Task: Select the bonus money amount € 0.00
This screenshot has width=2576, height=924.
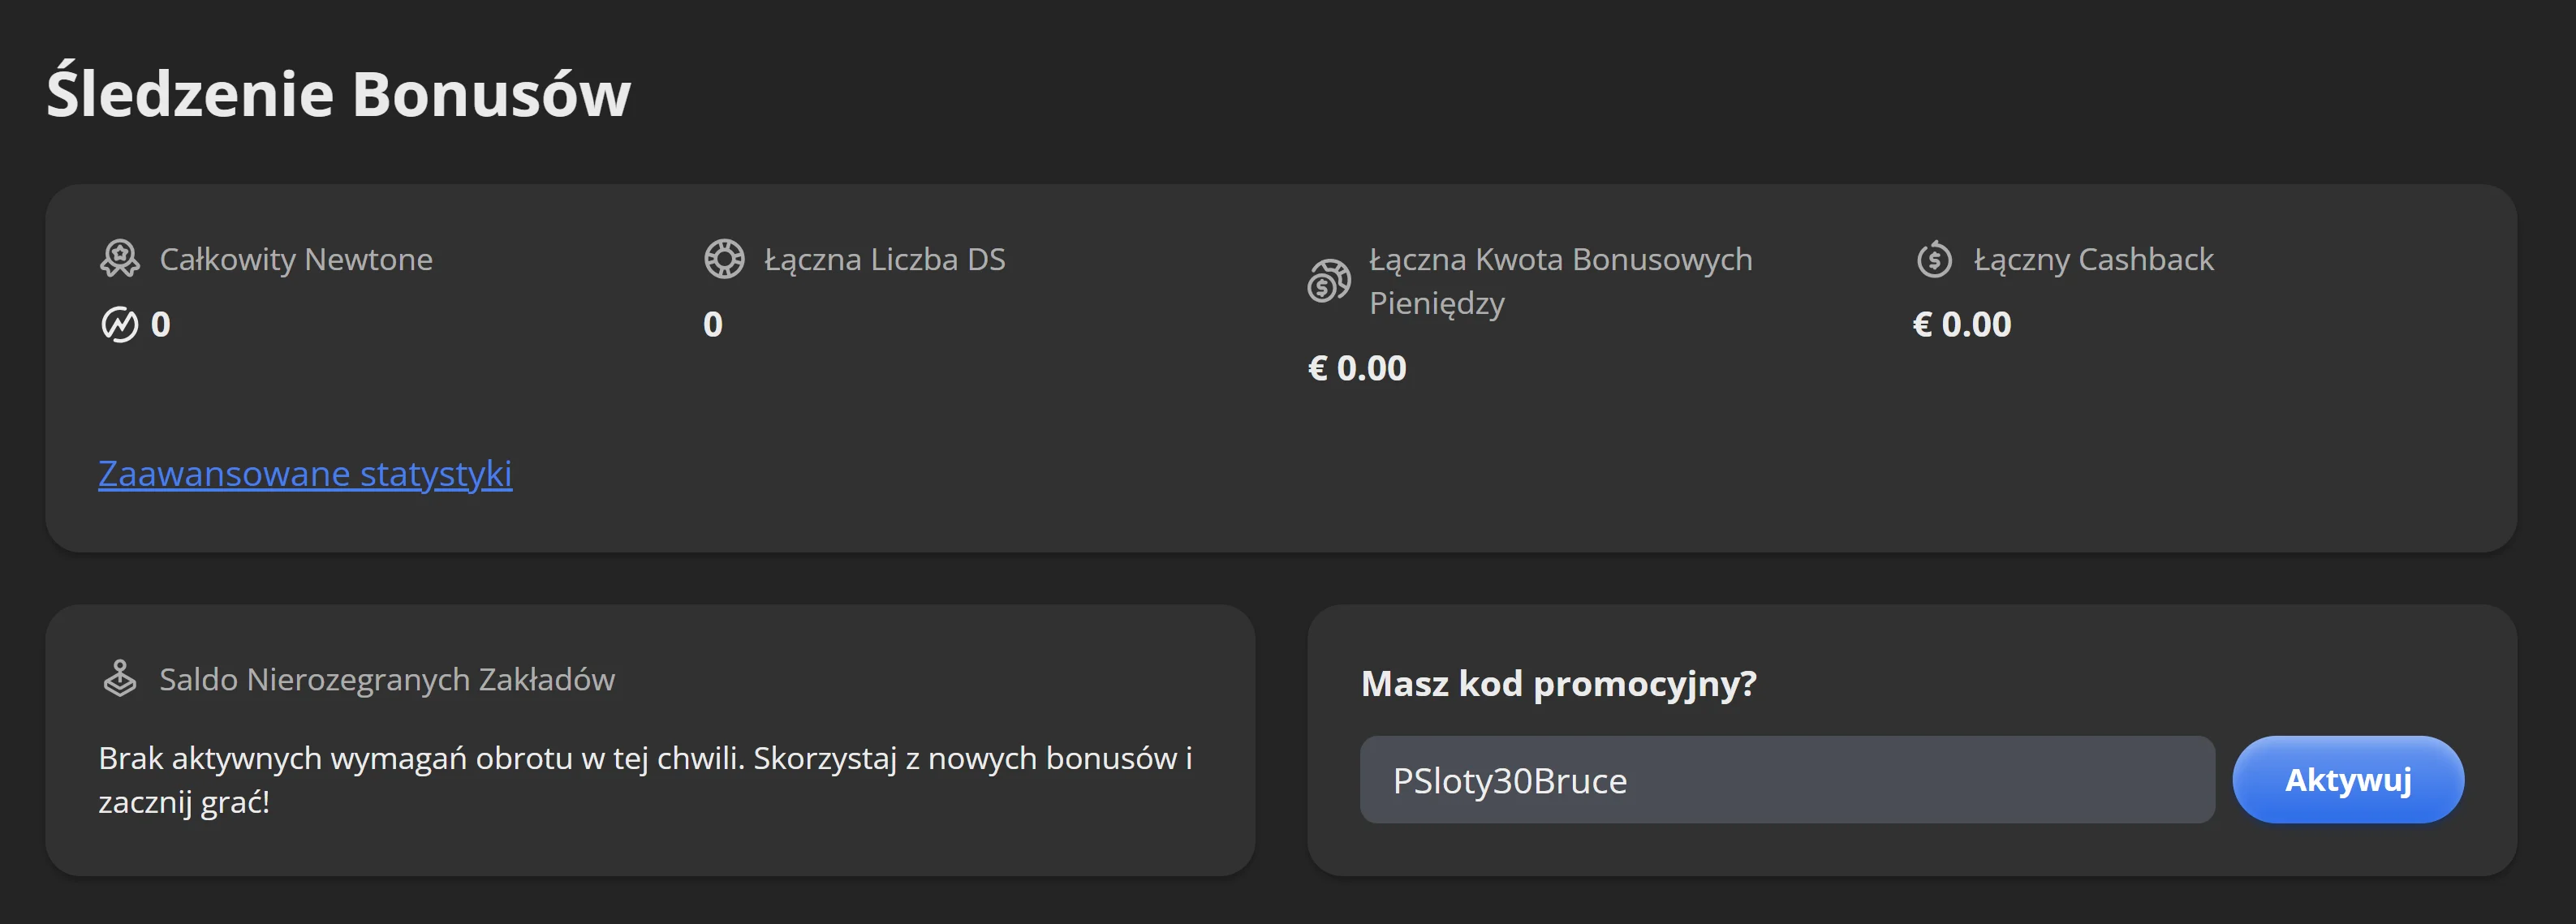Action: coord(1356,367)
